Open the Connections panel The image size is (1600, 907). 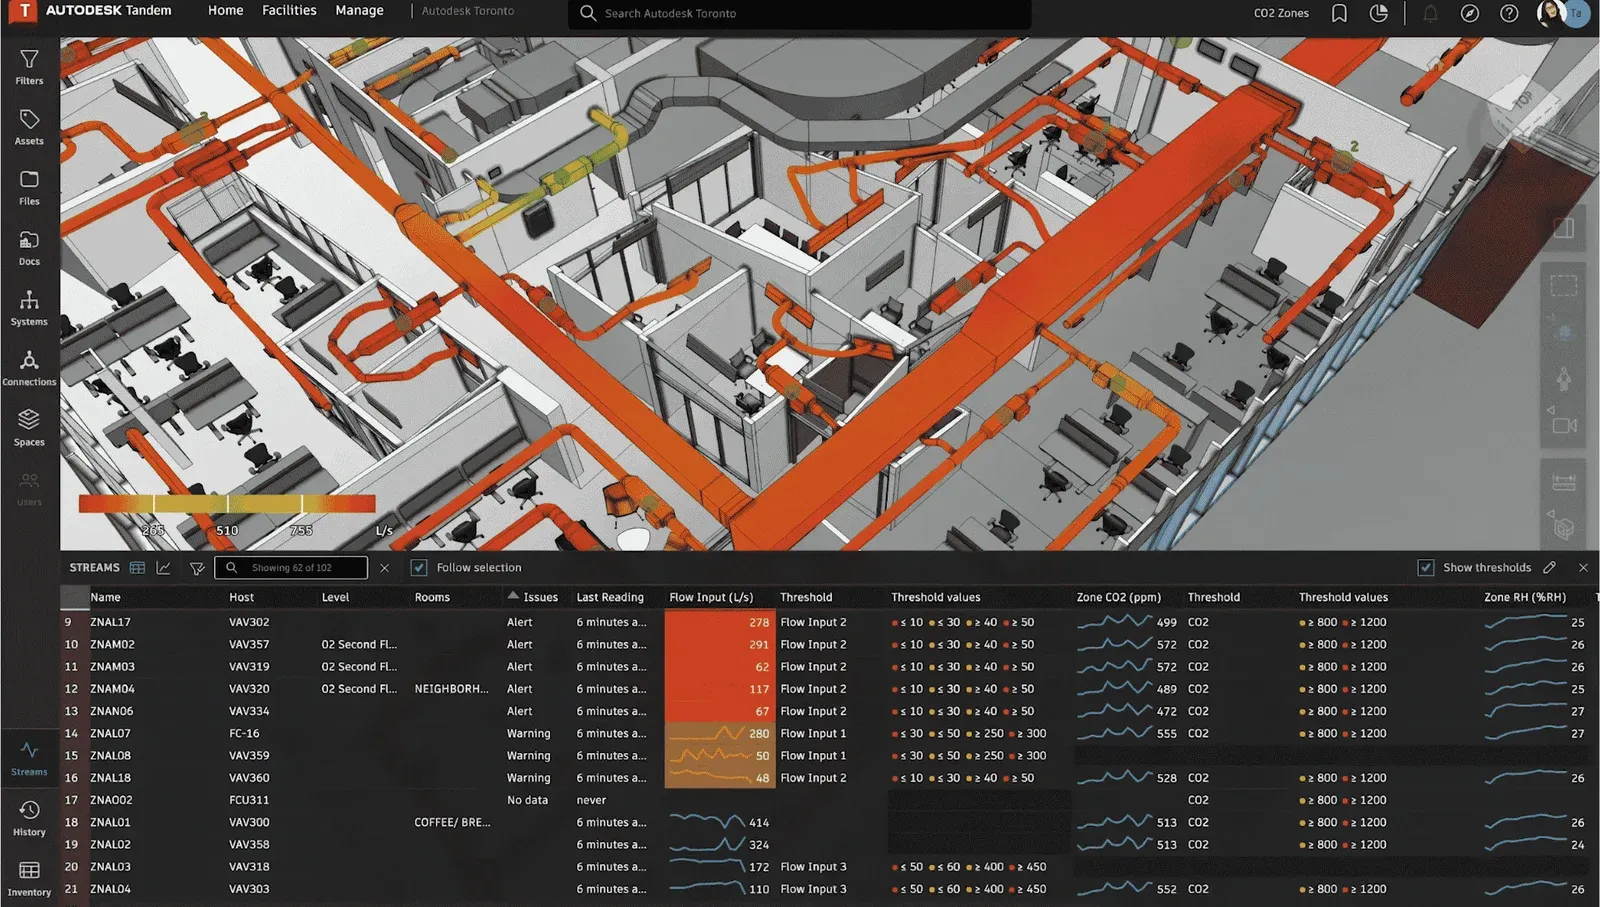[x=29, y=368]
